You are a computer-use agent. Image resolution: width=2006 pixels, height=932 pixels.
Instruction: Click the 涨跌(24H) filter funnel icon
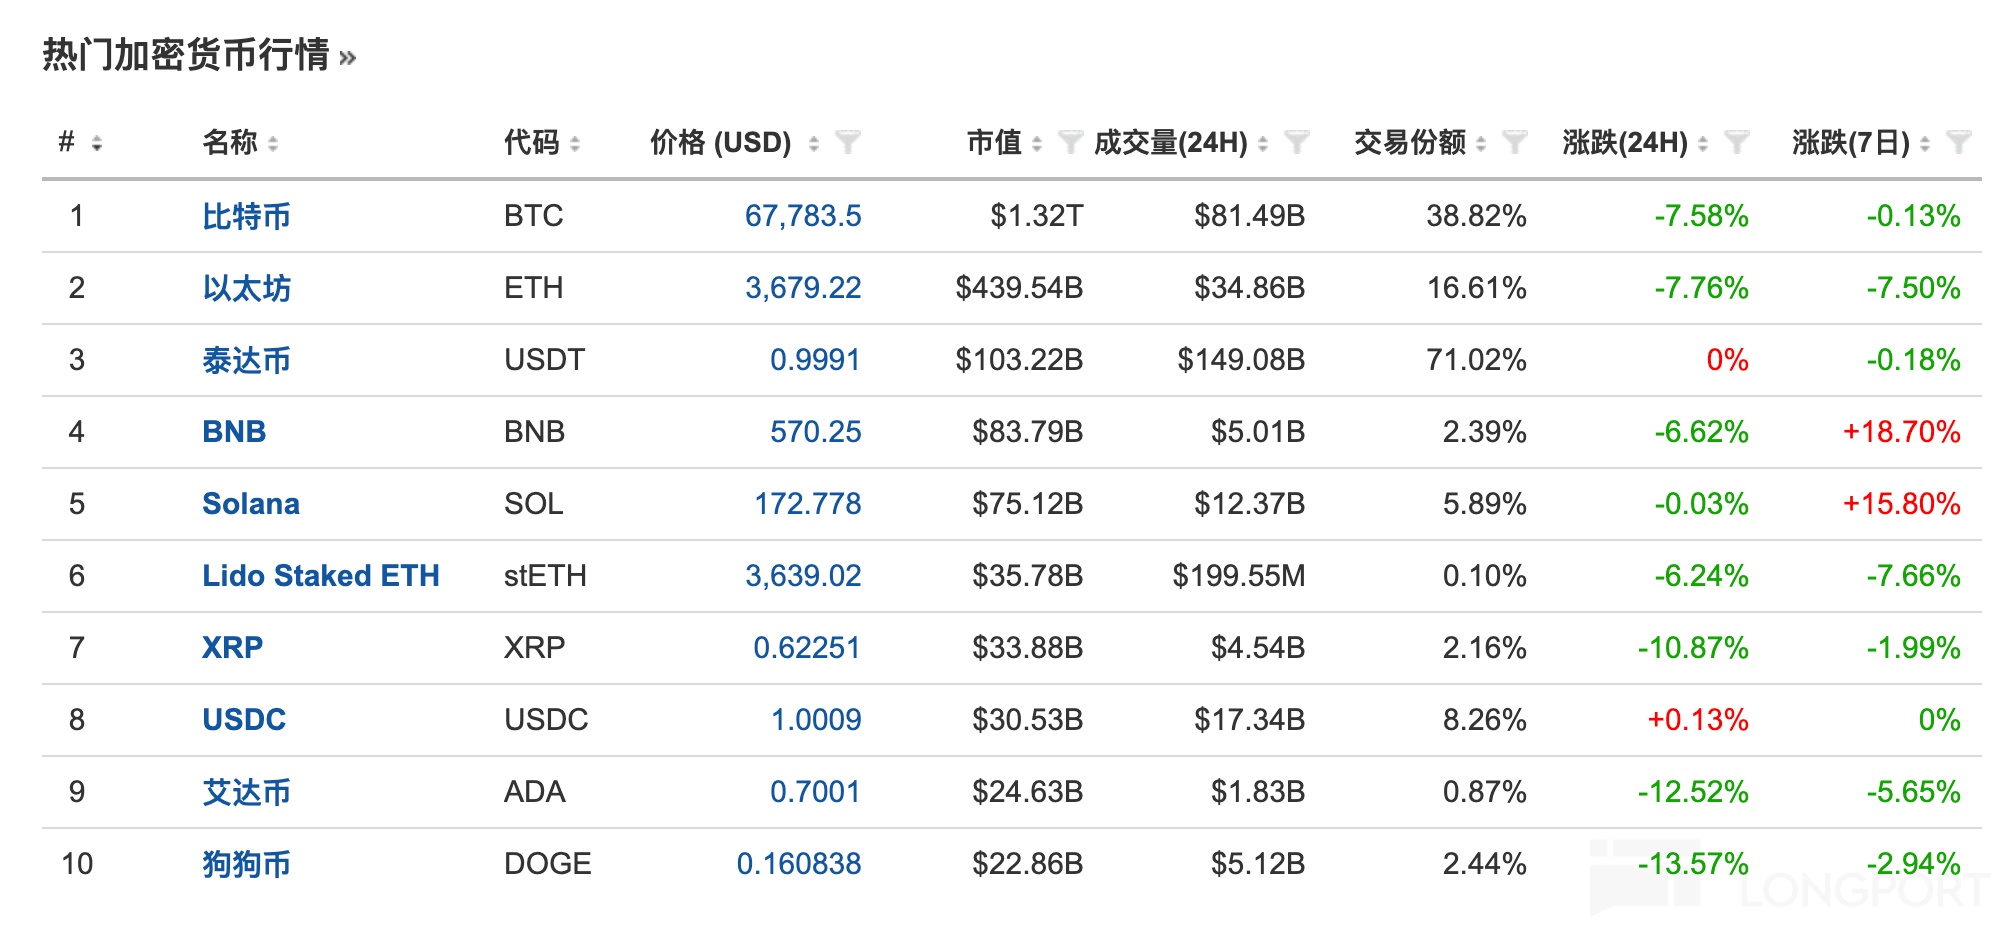1736,142
